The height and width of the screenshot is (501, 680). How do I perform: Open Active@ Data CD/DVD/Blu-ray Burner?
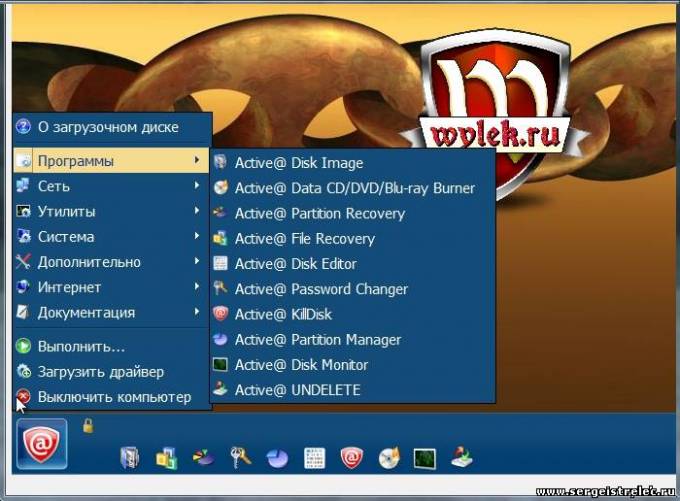(353, 188)
